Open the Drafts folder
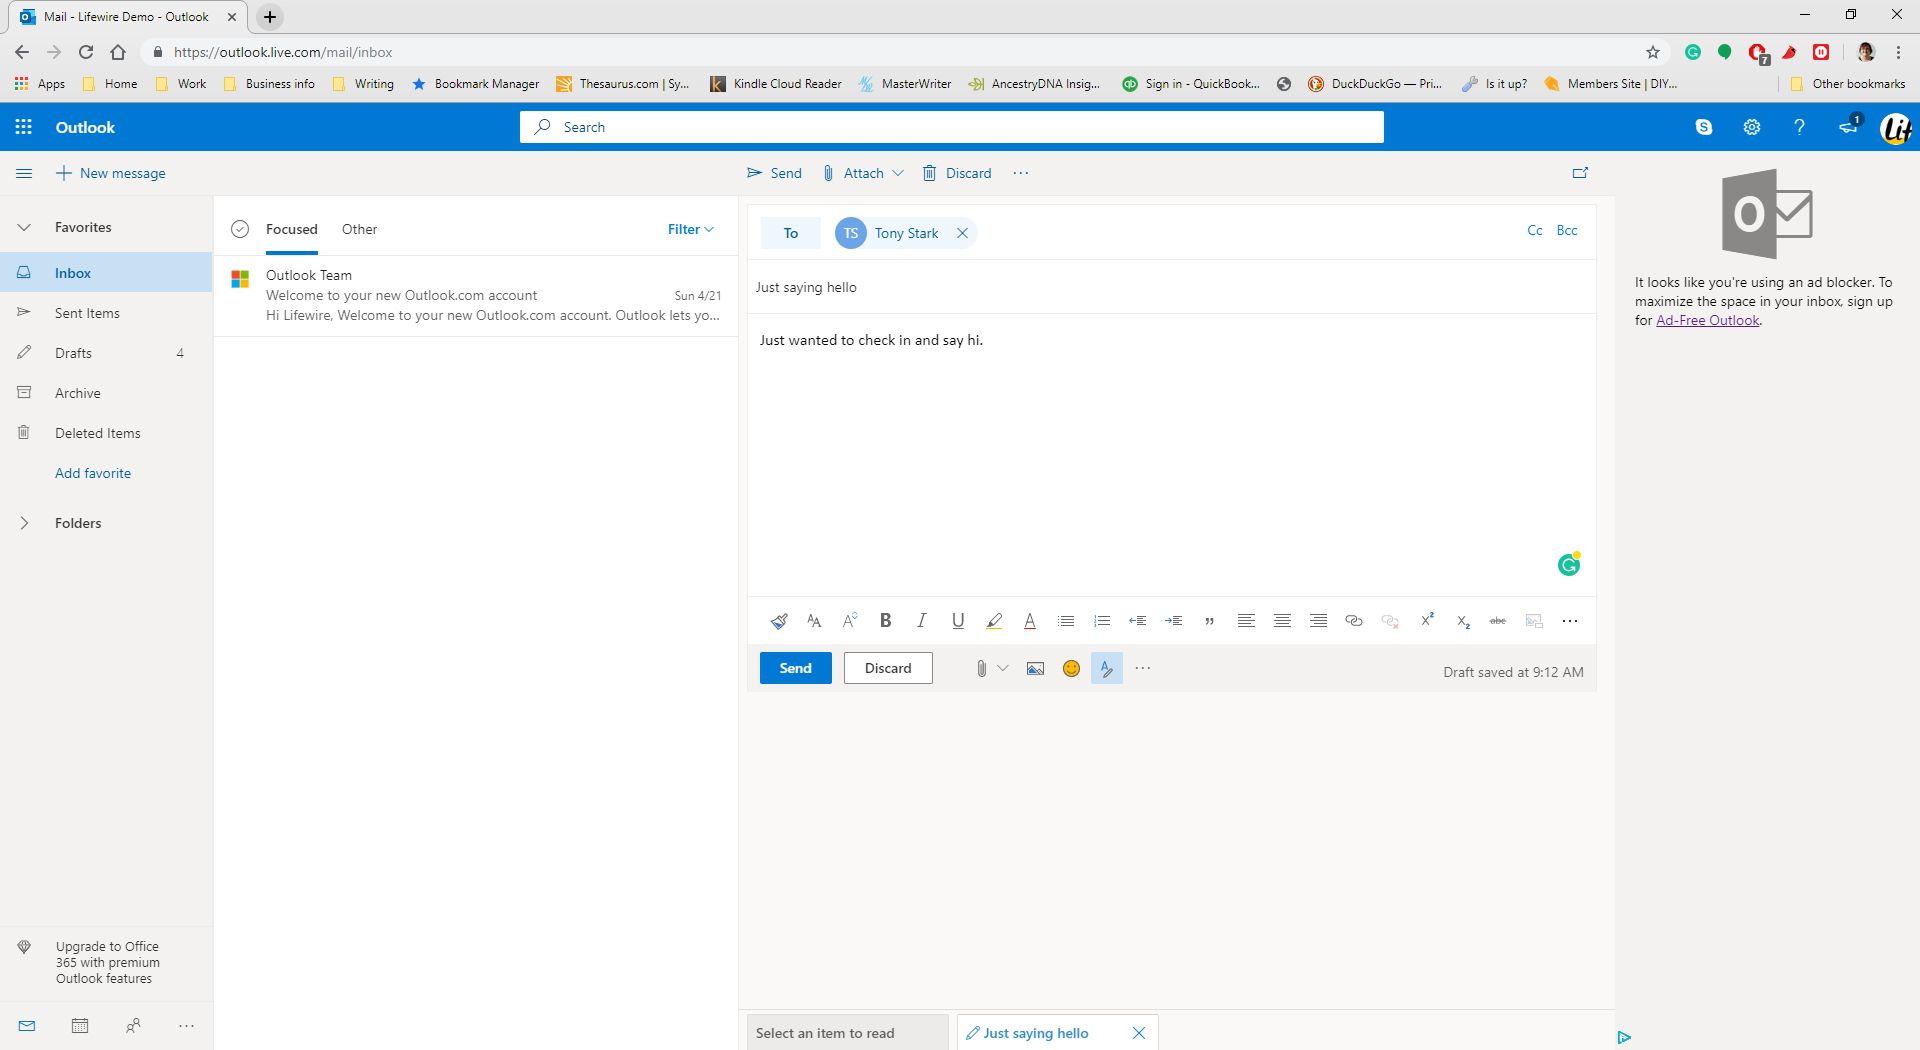 pos(106,353)
